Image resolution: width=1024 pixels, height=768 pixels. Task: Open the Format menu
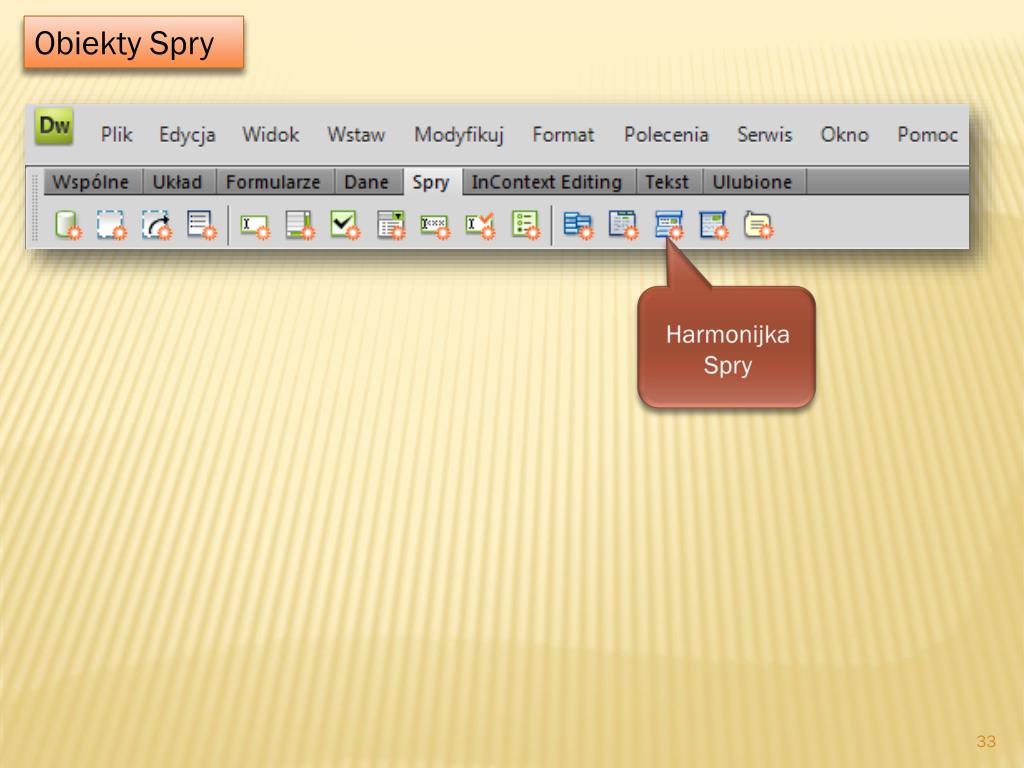click(564, 135)
